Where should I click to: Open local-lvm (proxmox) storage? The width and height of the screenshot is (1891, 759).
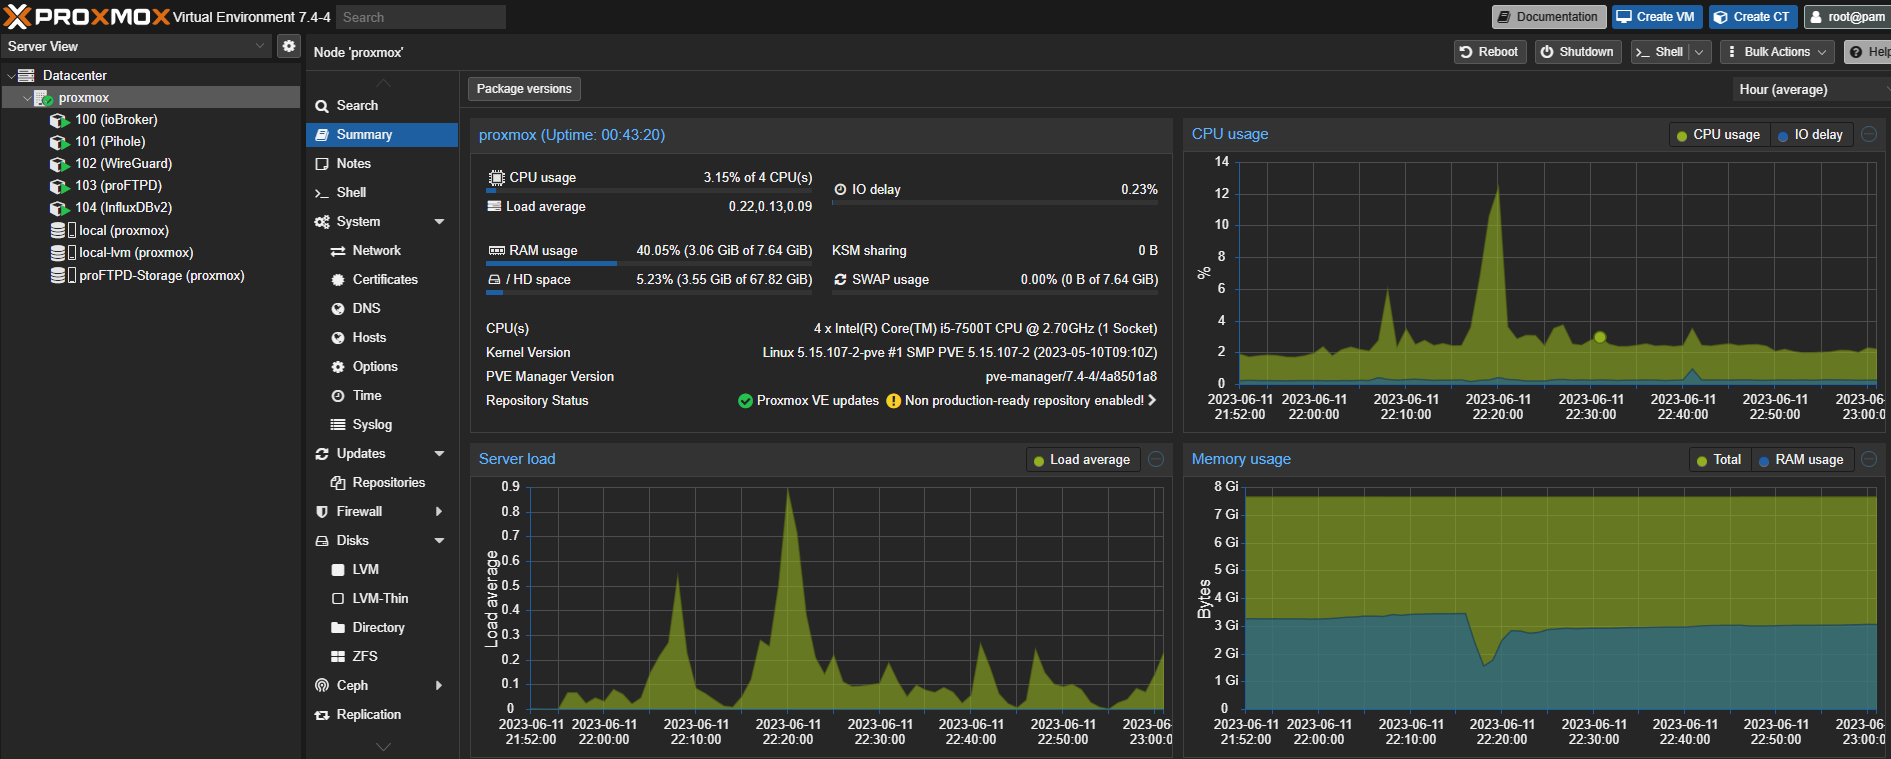[136, 253]
